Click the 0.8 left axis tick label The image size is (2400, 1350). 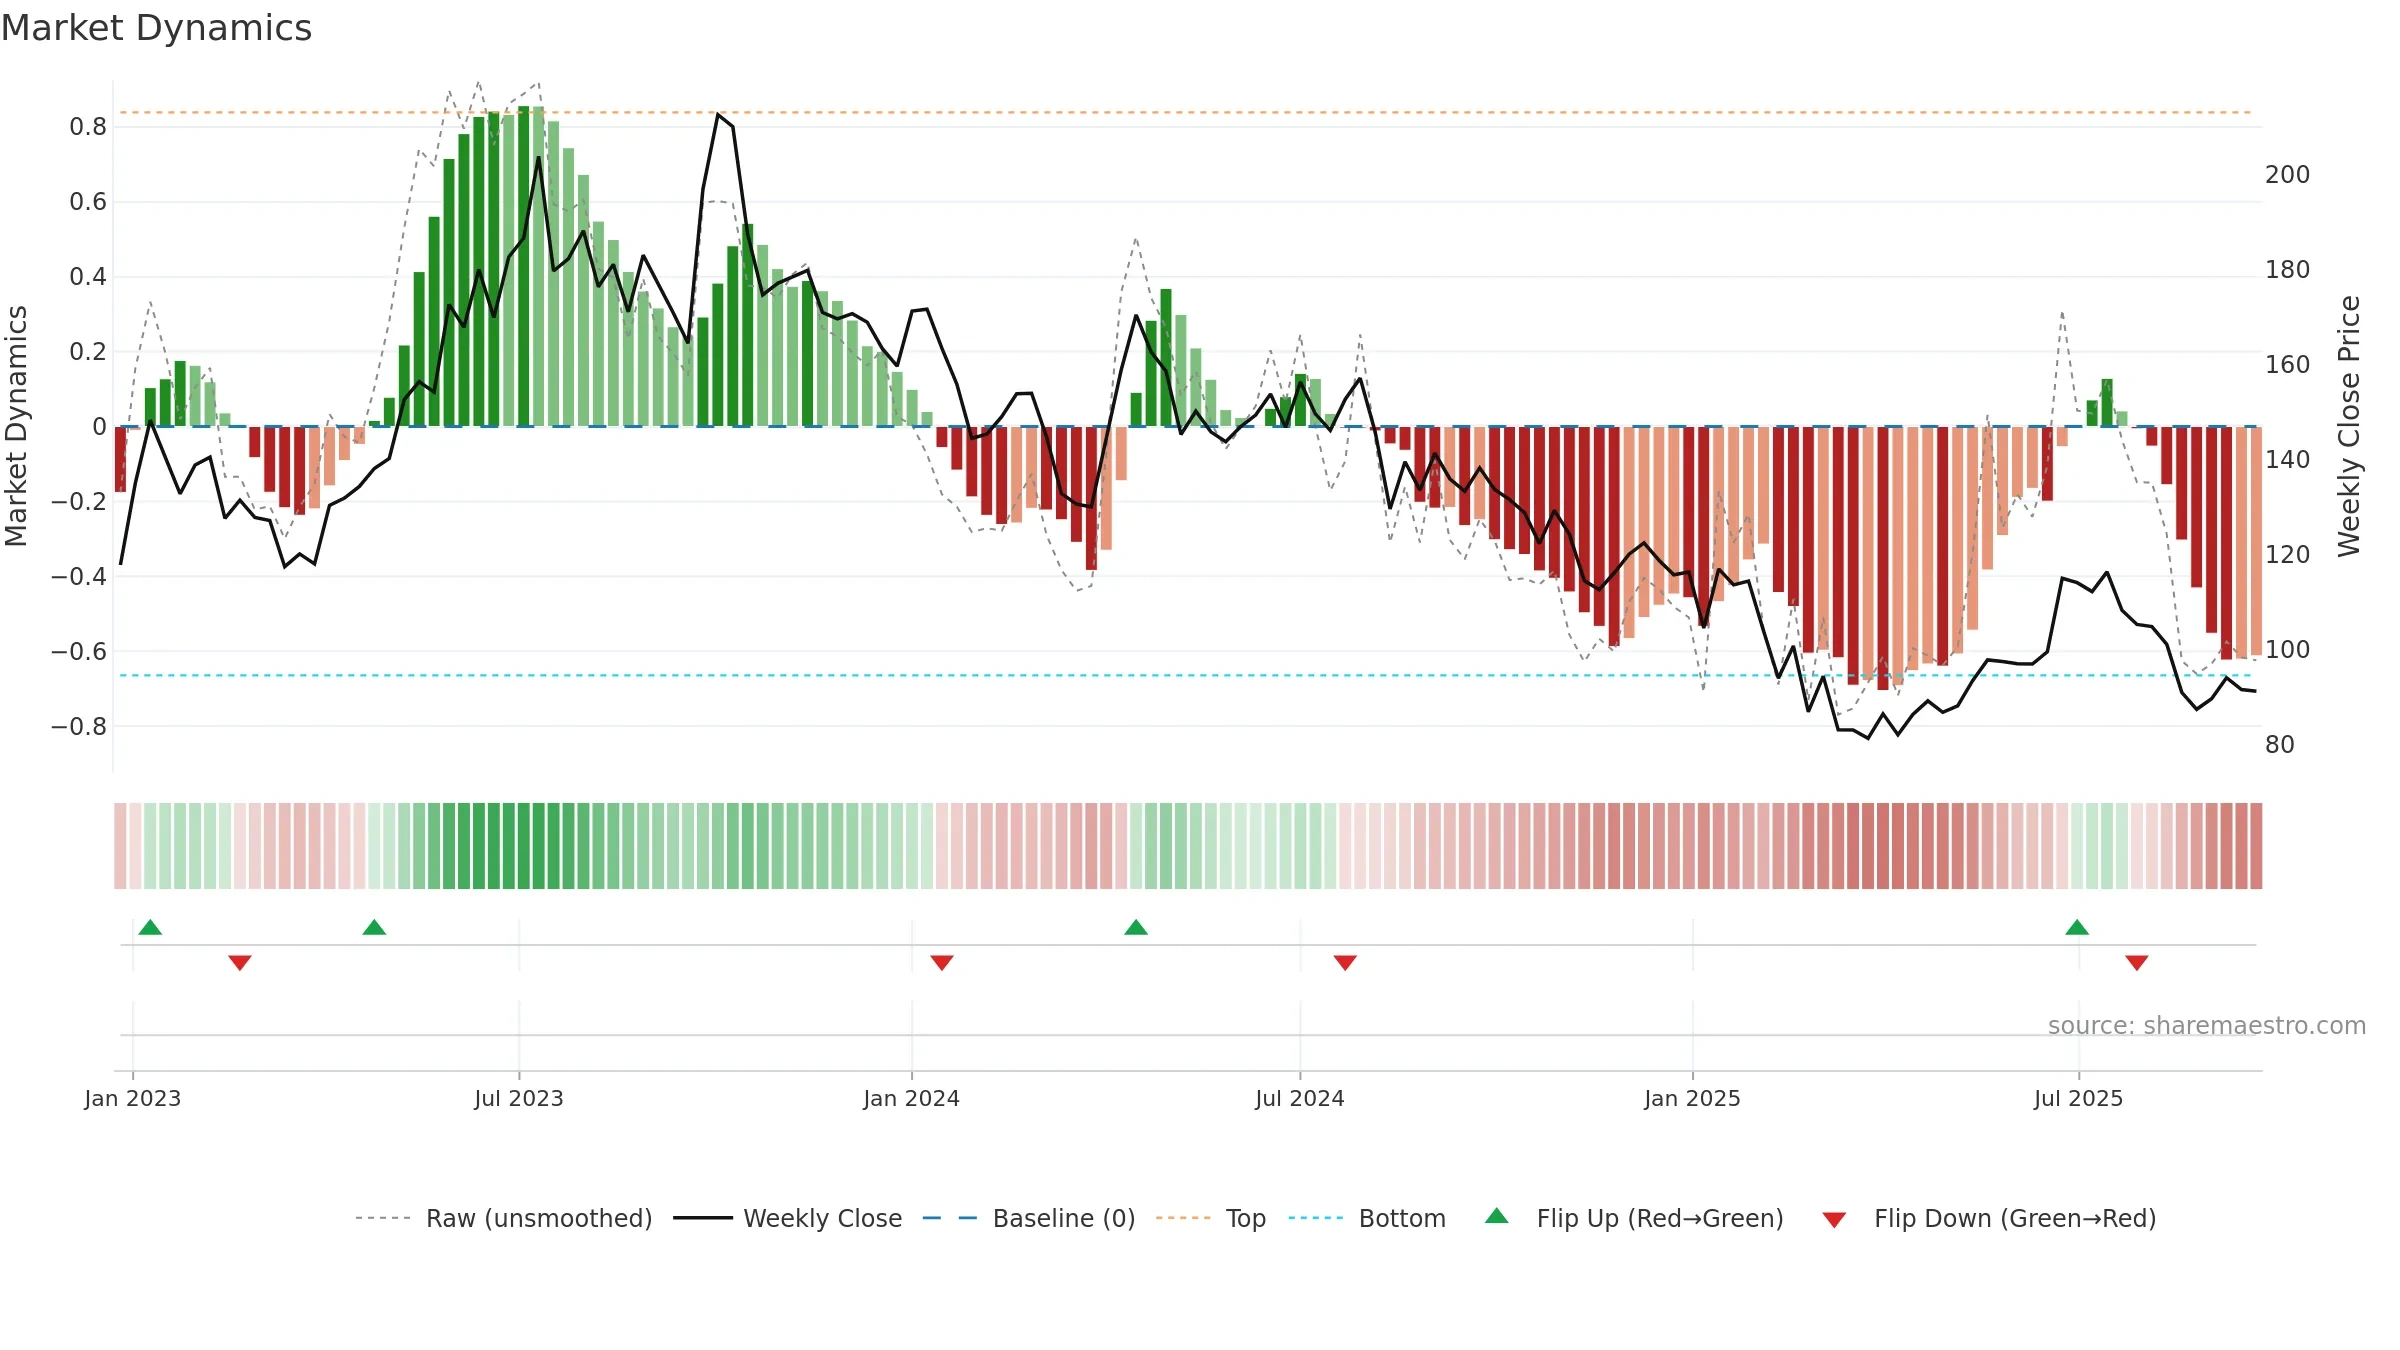tap(88, 126)
